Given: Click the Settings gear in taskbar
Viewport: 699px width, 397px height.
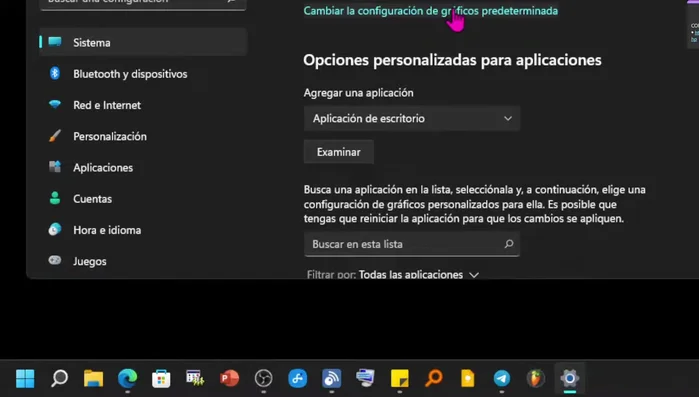Looking at the screenshot, I should coord(569,379).
